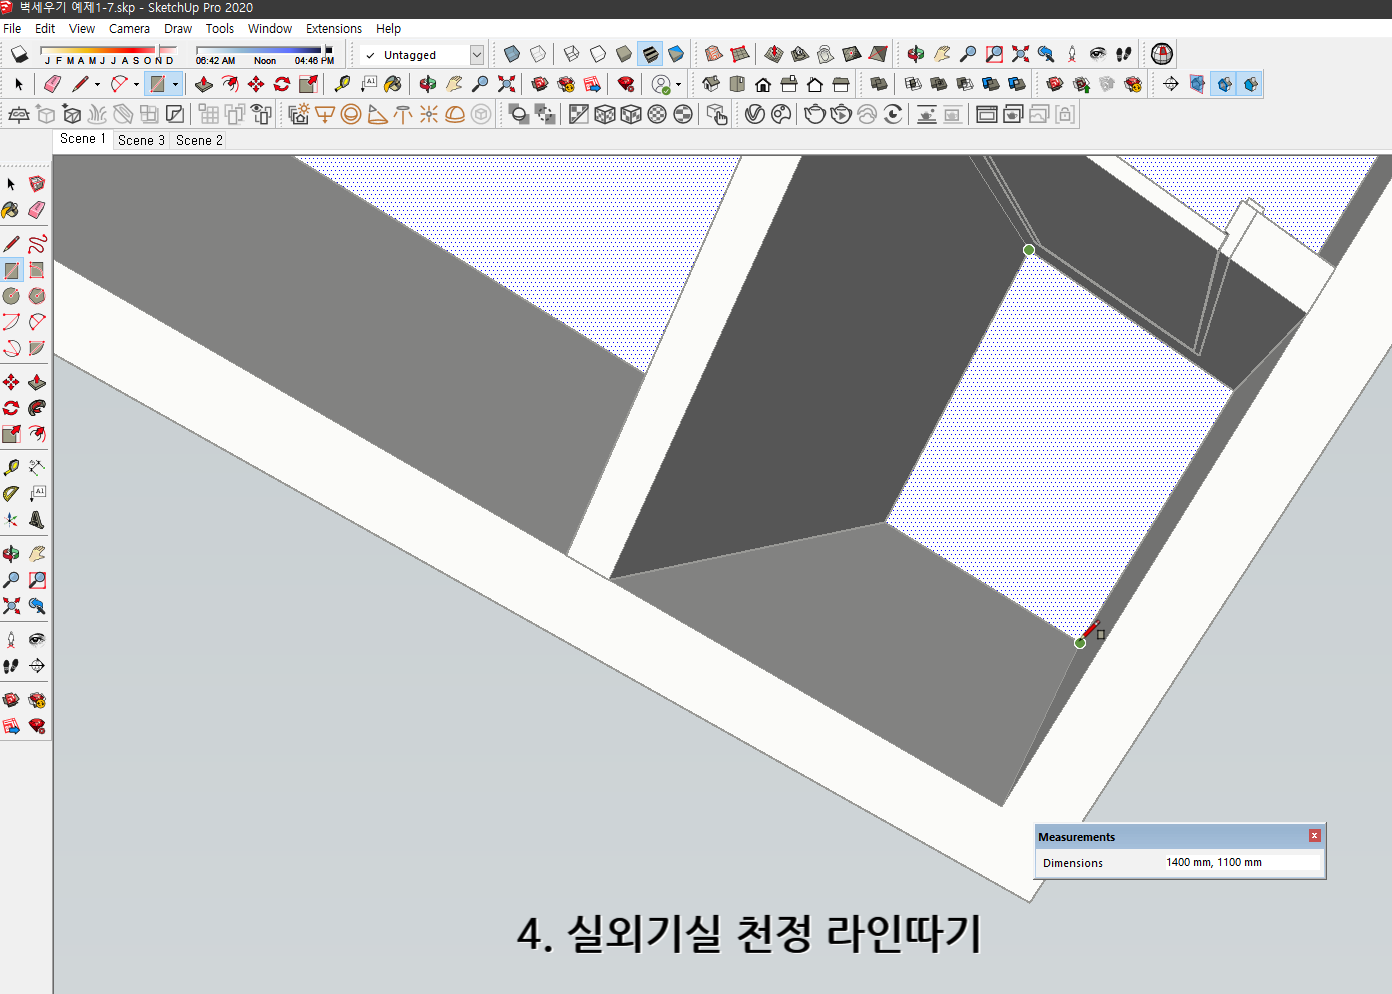Switch to the Scene 2 tab
The height and width of the screenshot is (994, 1392).
click(x=198, y=140)
